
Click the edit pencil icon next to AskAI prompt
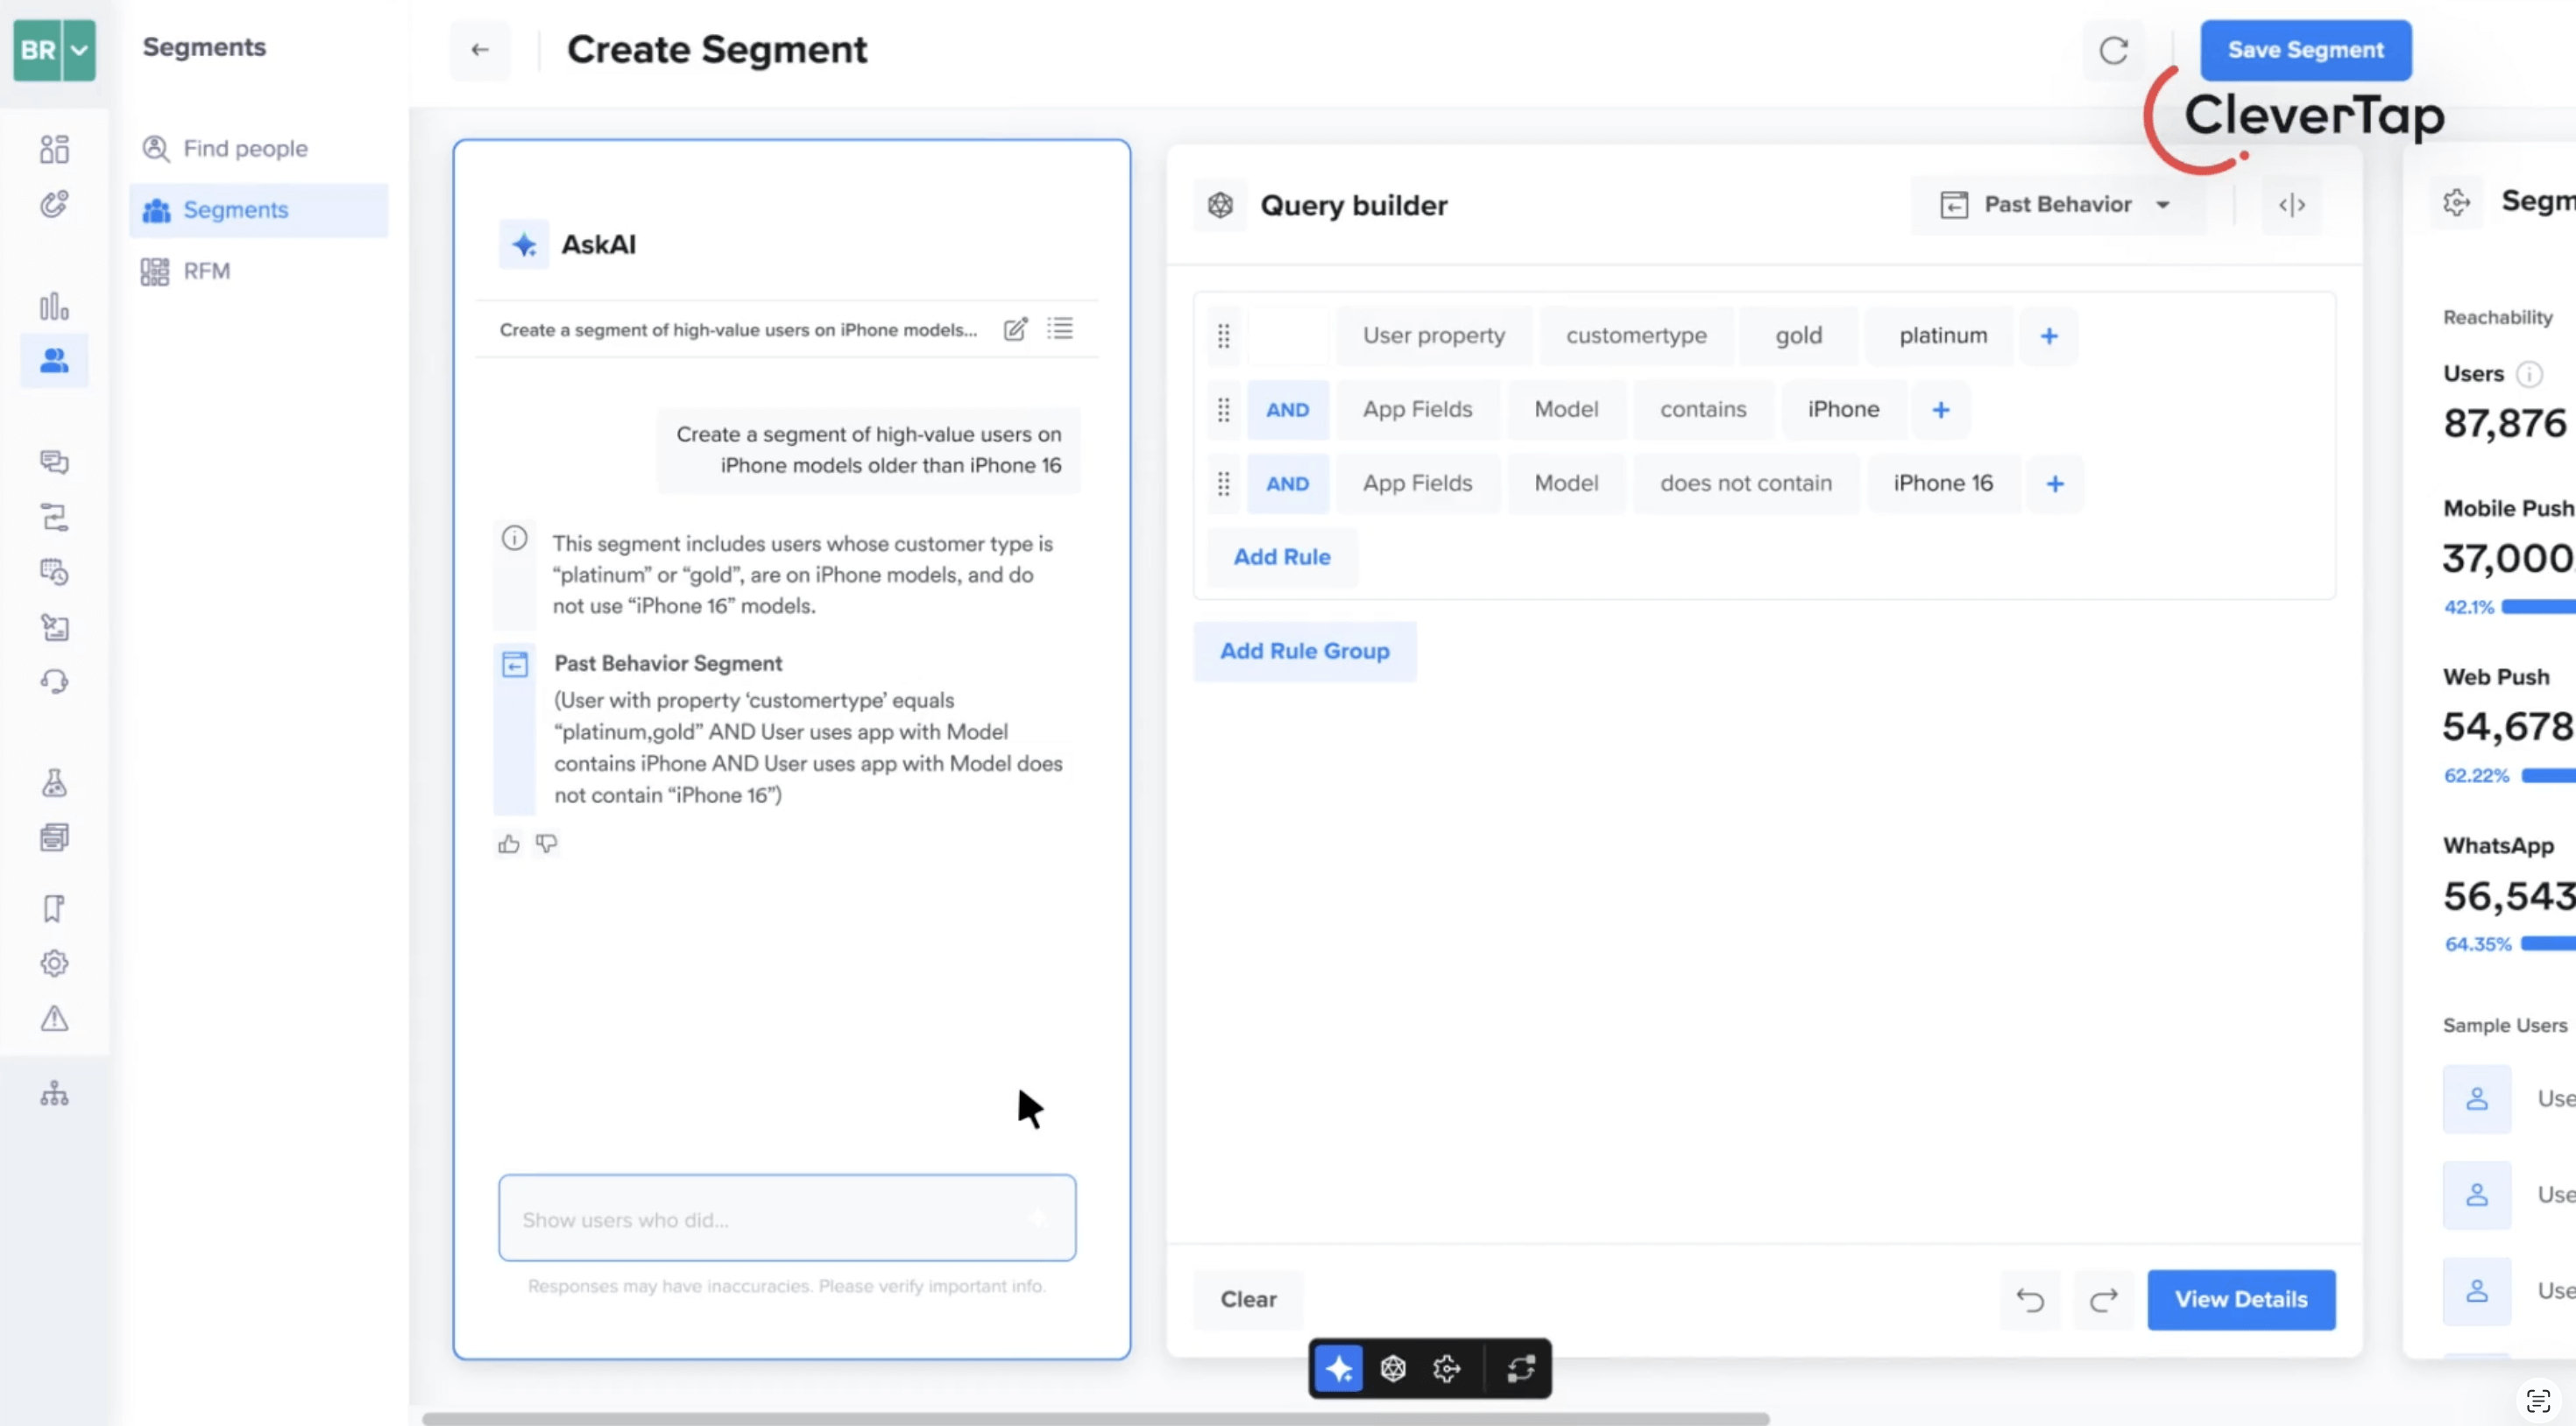1015,329
